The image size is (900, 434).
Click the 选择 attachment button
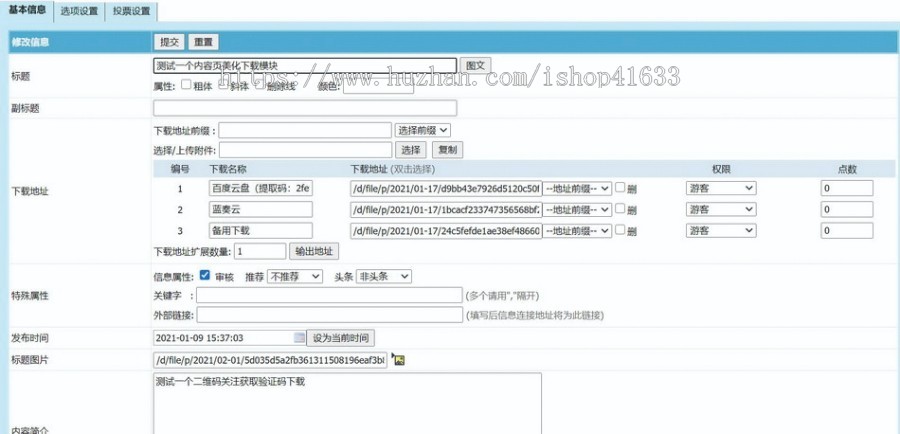click(x=410, y=150)
